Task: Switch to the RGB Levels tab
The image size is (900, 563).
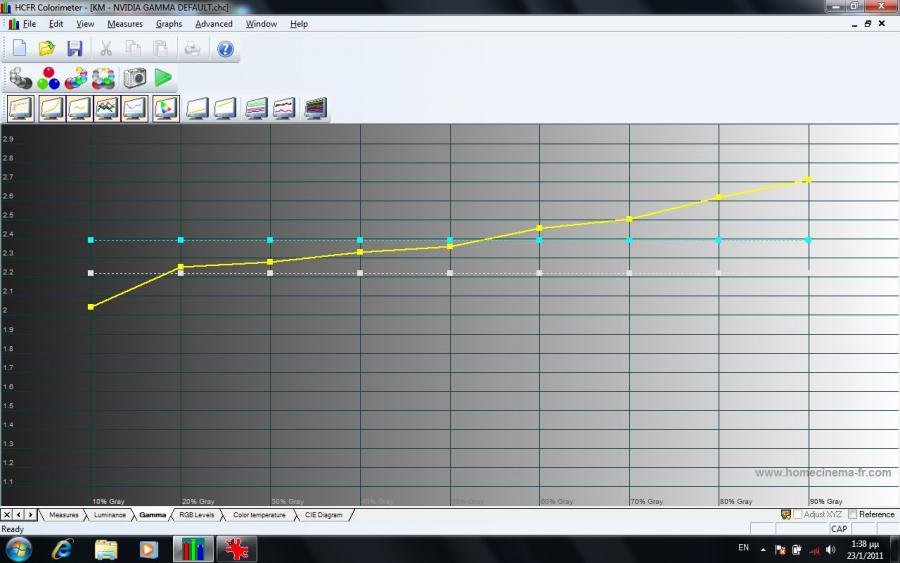Action: point(195,515)
